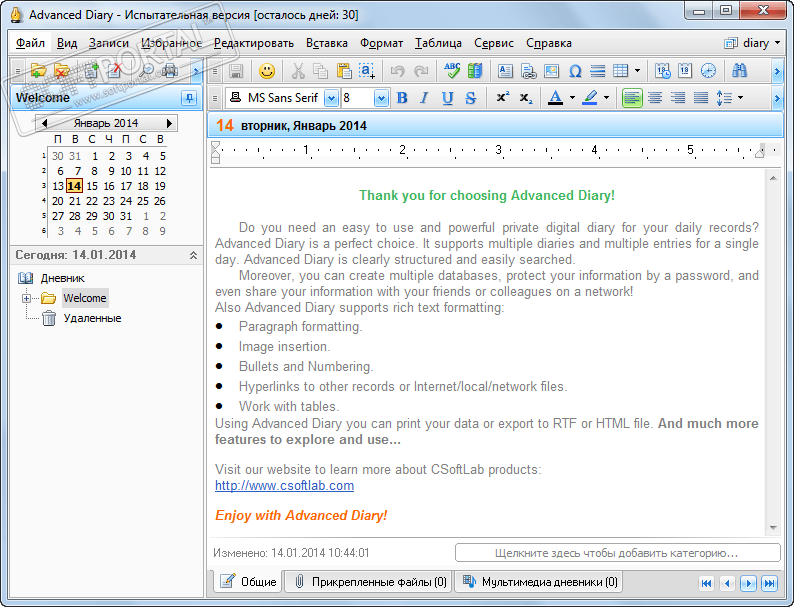Insert an Omega special symbol

coord(575,71)
